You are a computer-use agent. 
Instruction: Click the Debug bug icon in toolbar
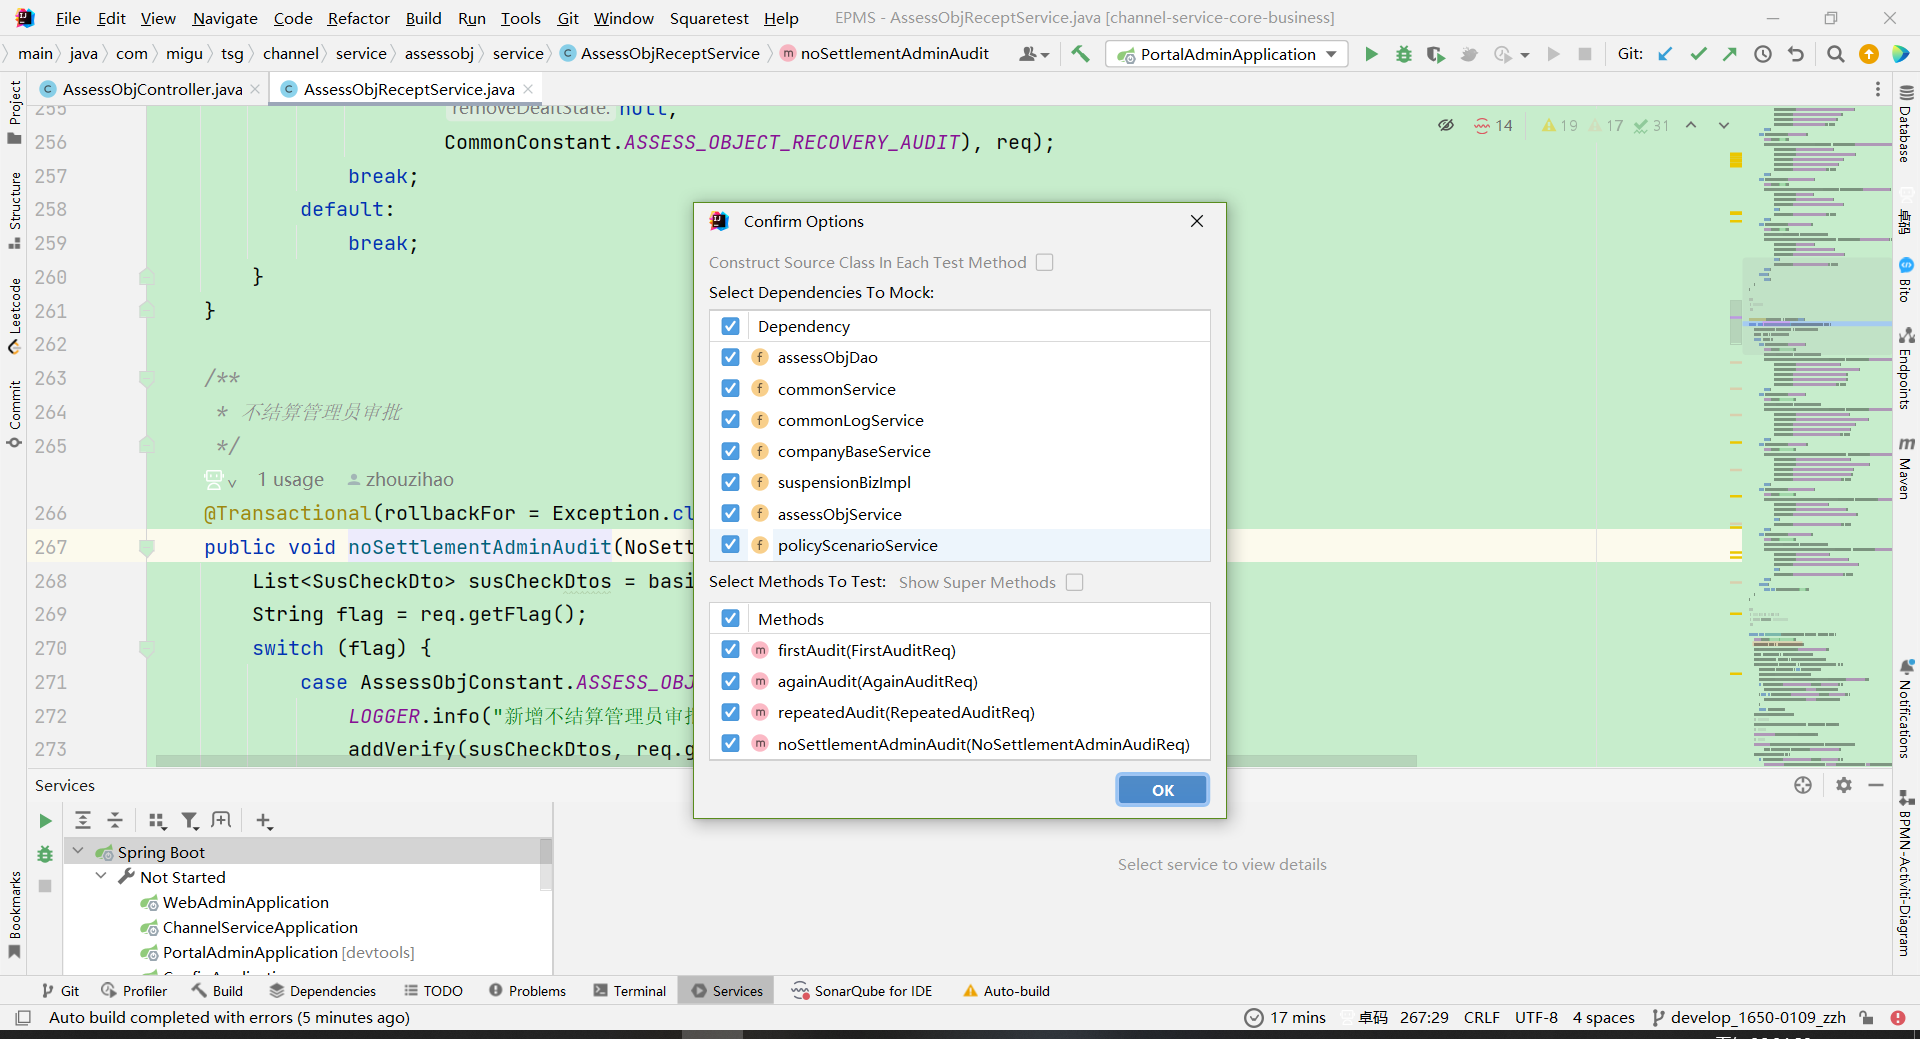(x=1404, y=54)
